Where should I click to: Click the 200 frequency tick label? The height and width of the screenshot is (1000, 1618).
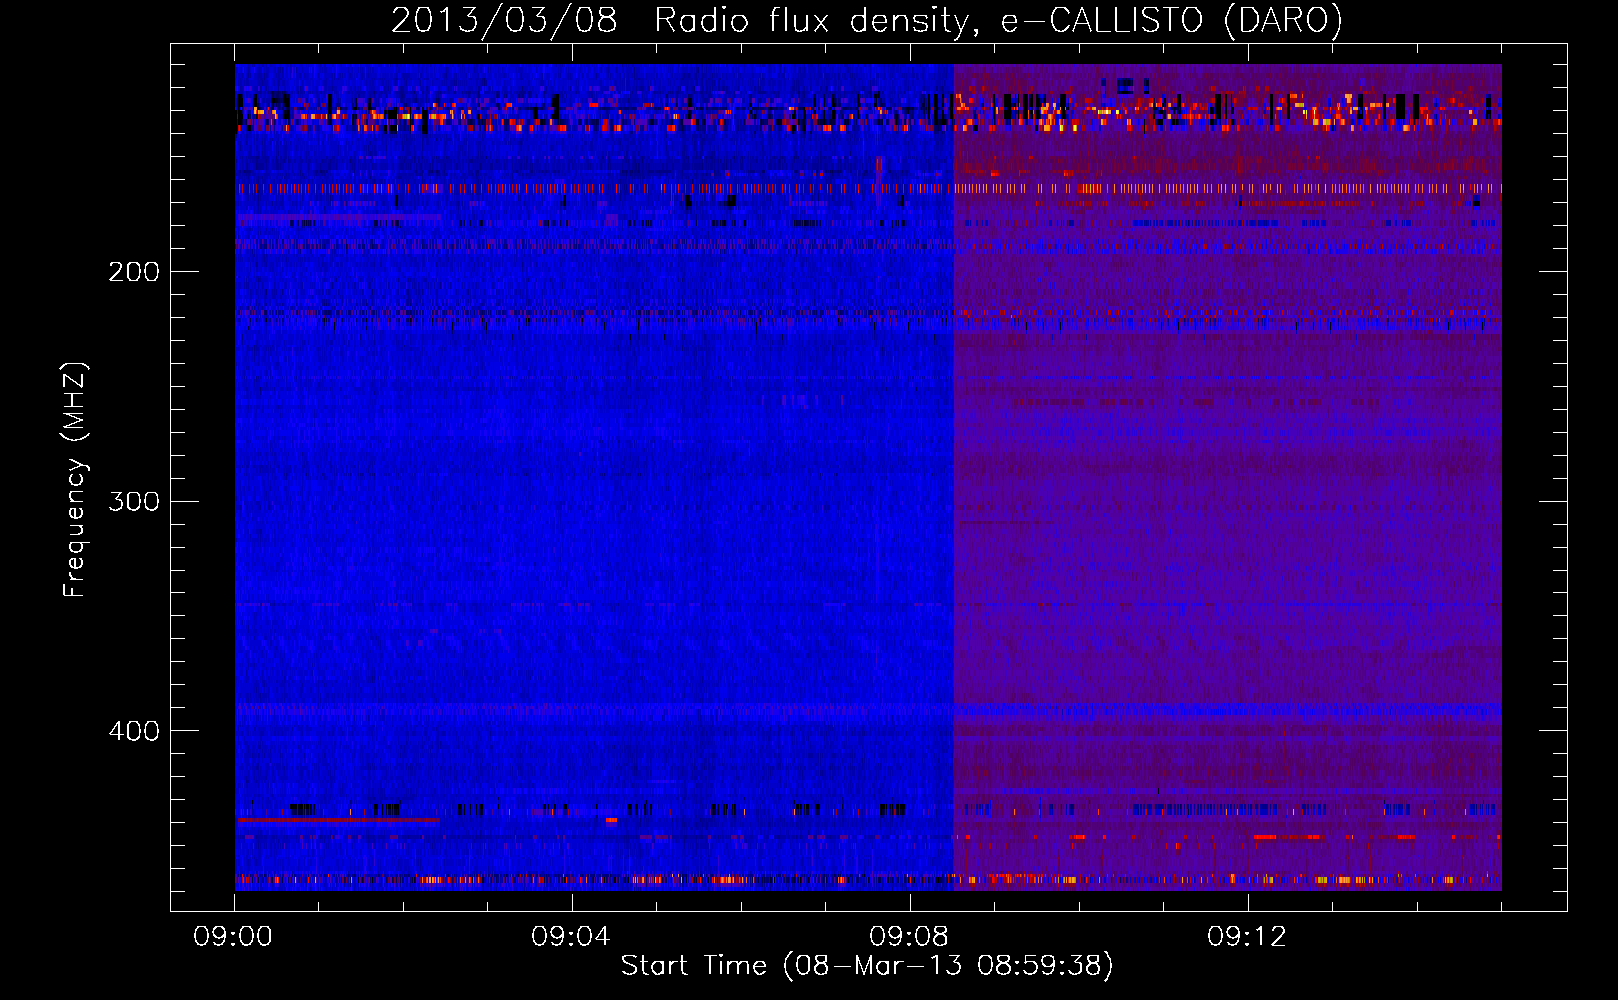(134, 272)
